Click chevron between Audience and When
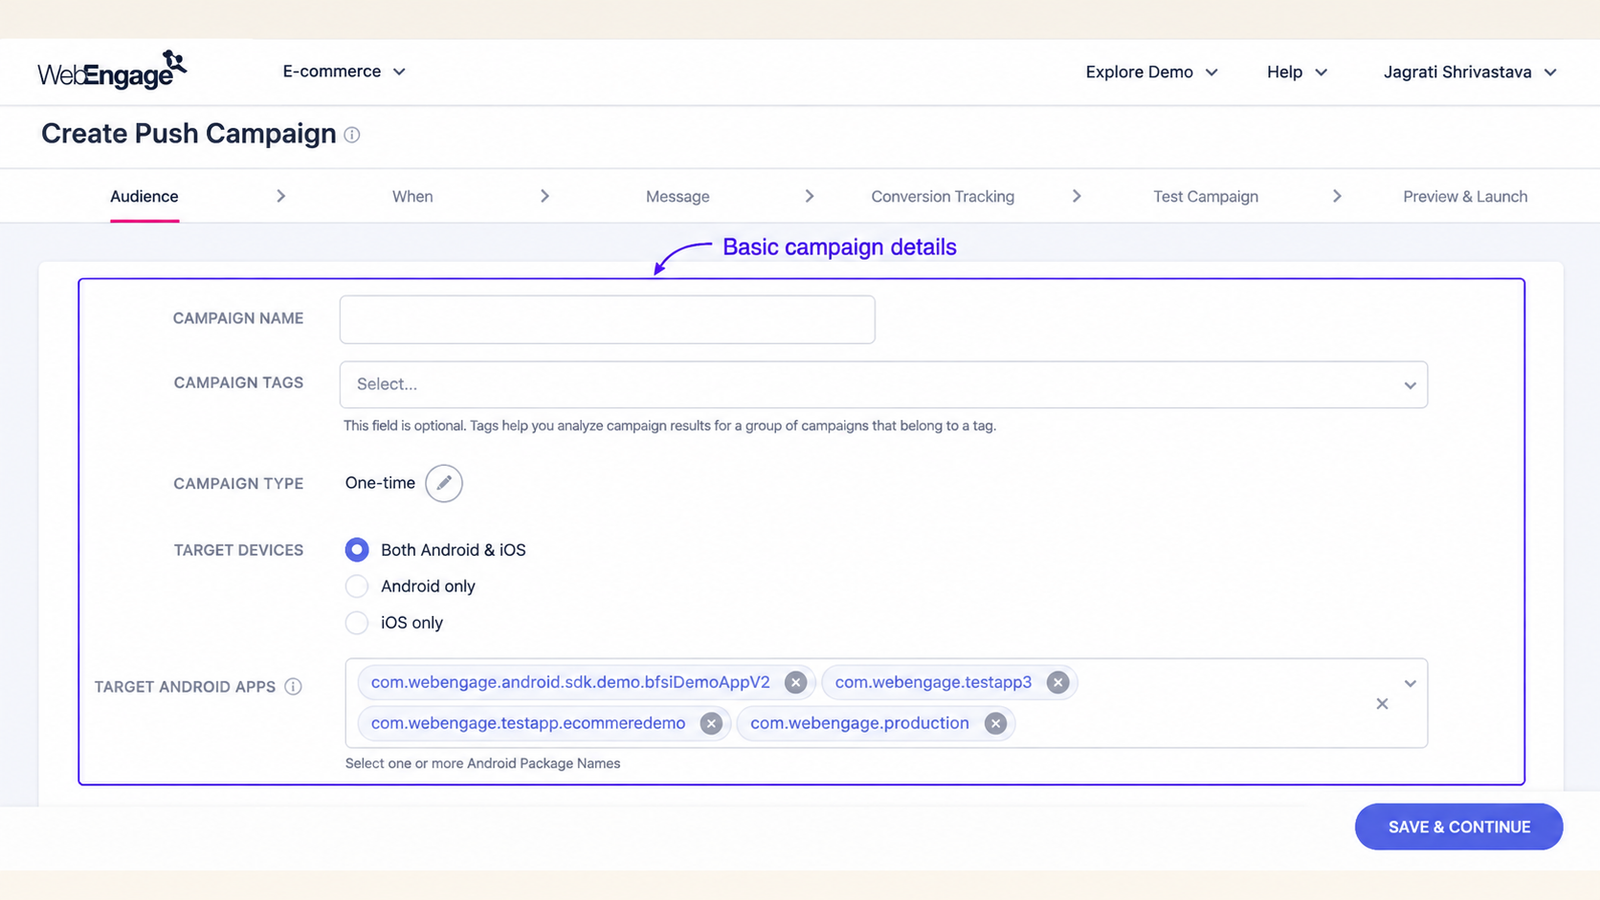 pyautogui.click(x=281, y=196)
